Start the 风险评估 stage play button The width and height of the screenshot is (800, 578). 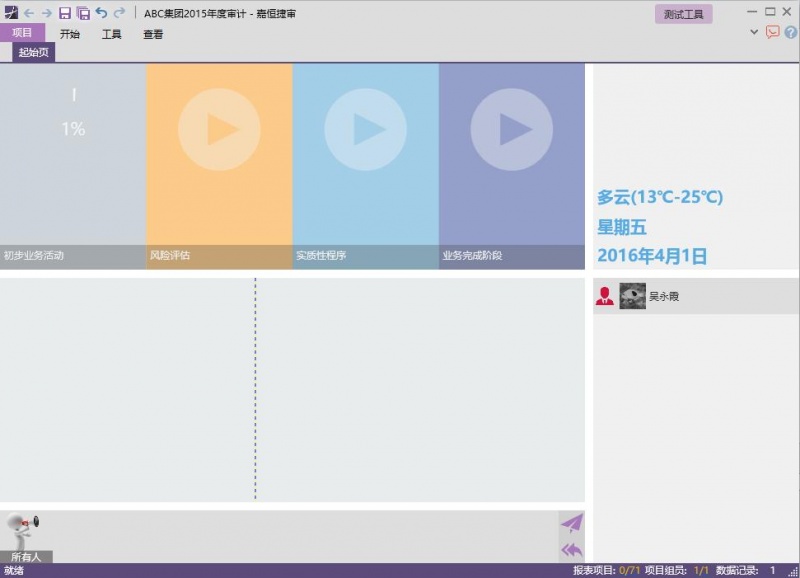pos(219,130)
